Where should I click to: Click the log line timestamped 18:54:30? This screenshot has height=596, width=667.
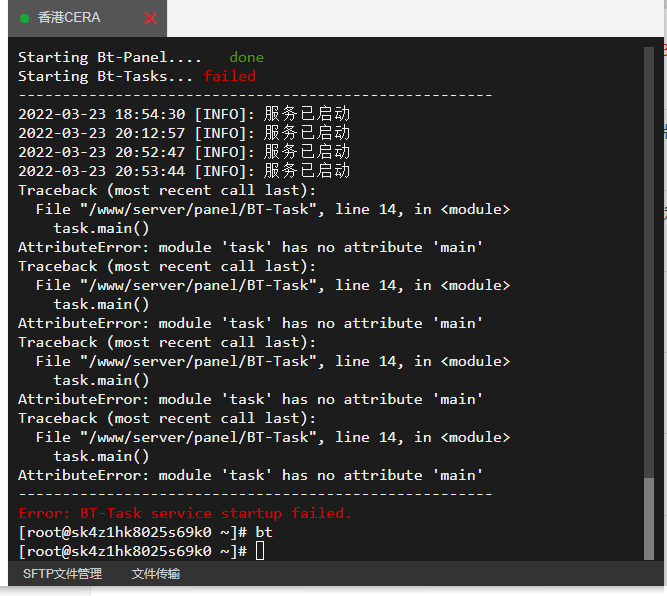pyautogui.click(x=184, y=114)
